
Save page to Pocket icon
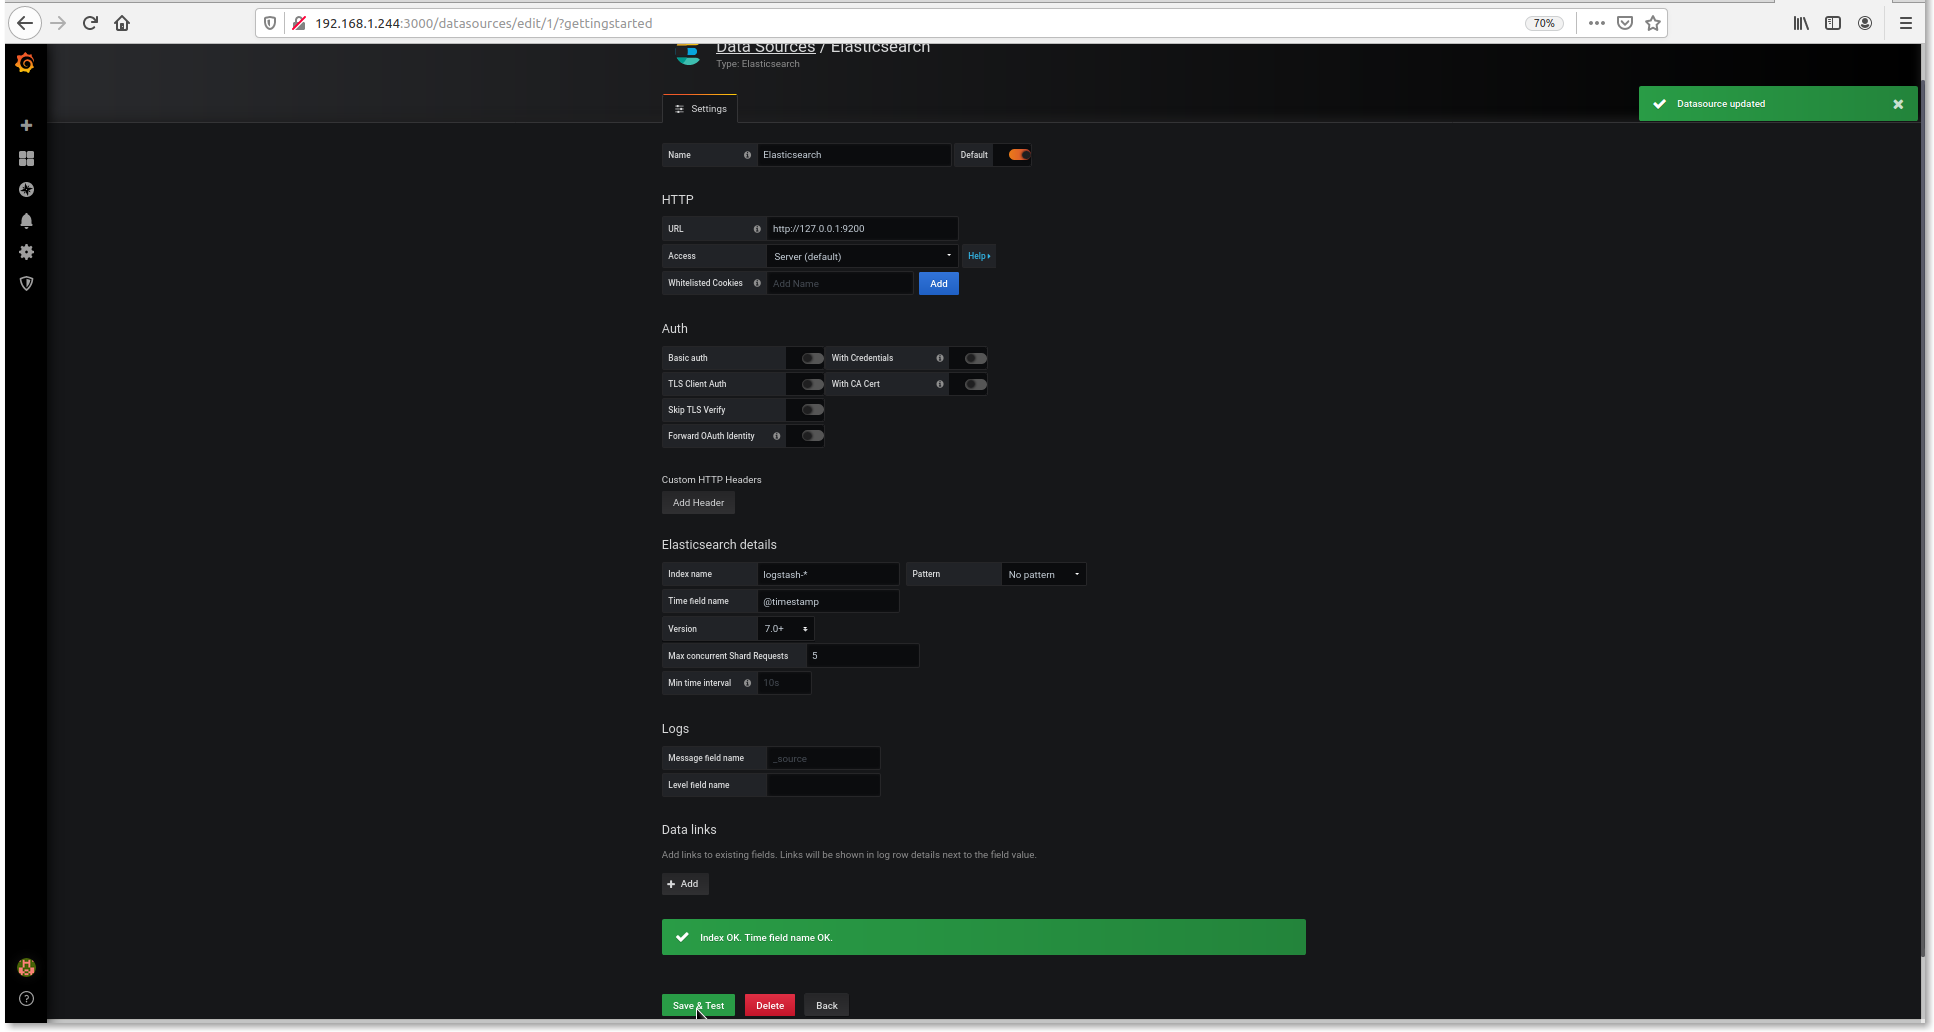(x=1625, y=23)
